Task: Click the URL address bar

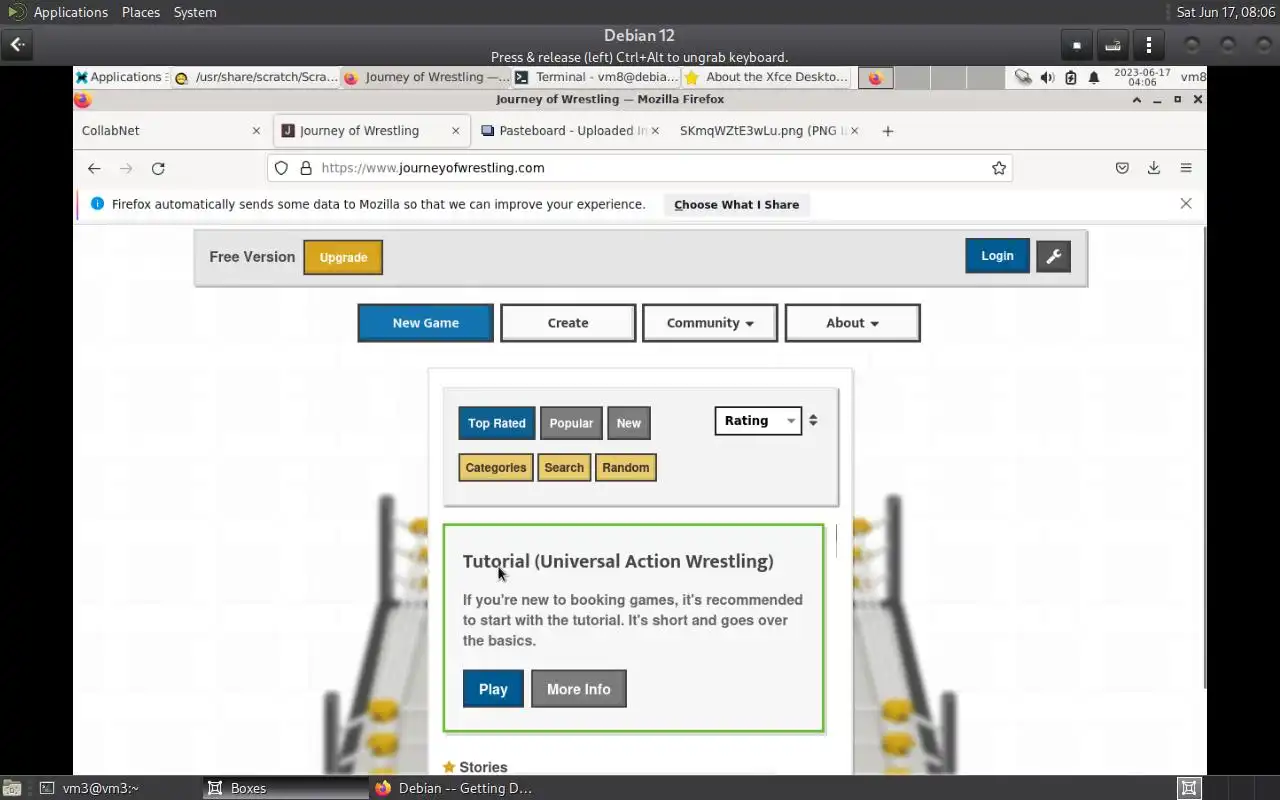Action: (640, 168)
